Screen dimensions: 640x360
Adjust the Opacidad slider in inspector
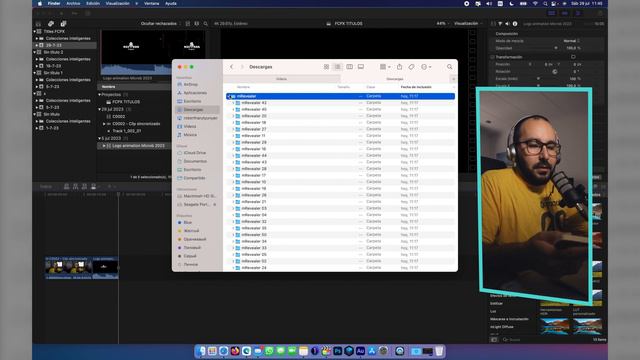tap(556, 48)
